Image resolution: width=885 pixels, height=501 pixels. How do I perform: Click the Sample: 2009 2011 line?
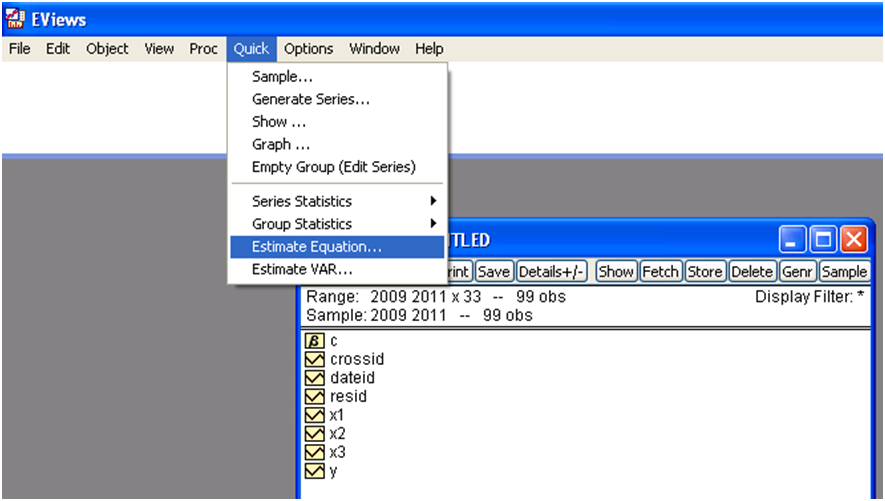coord(419,315)
